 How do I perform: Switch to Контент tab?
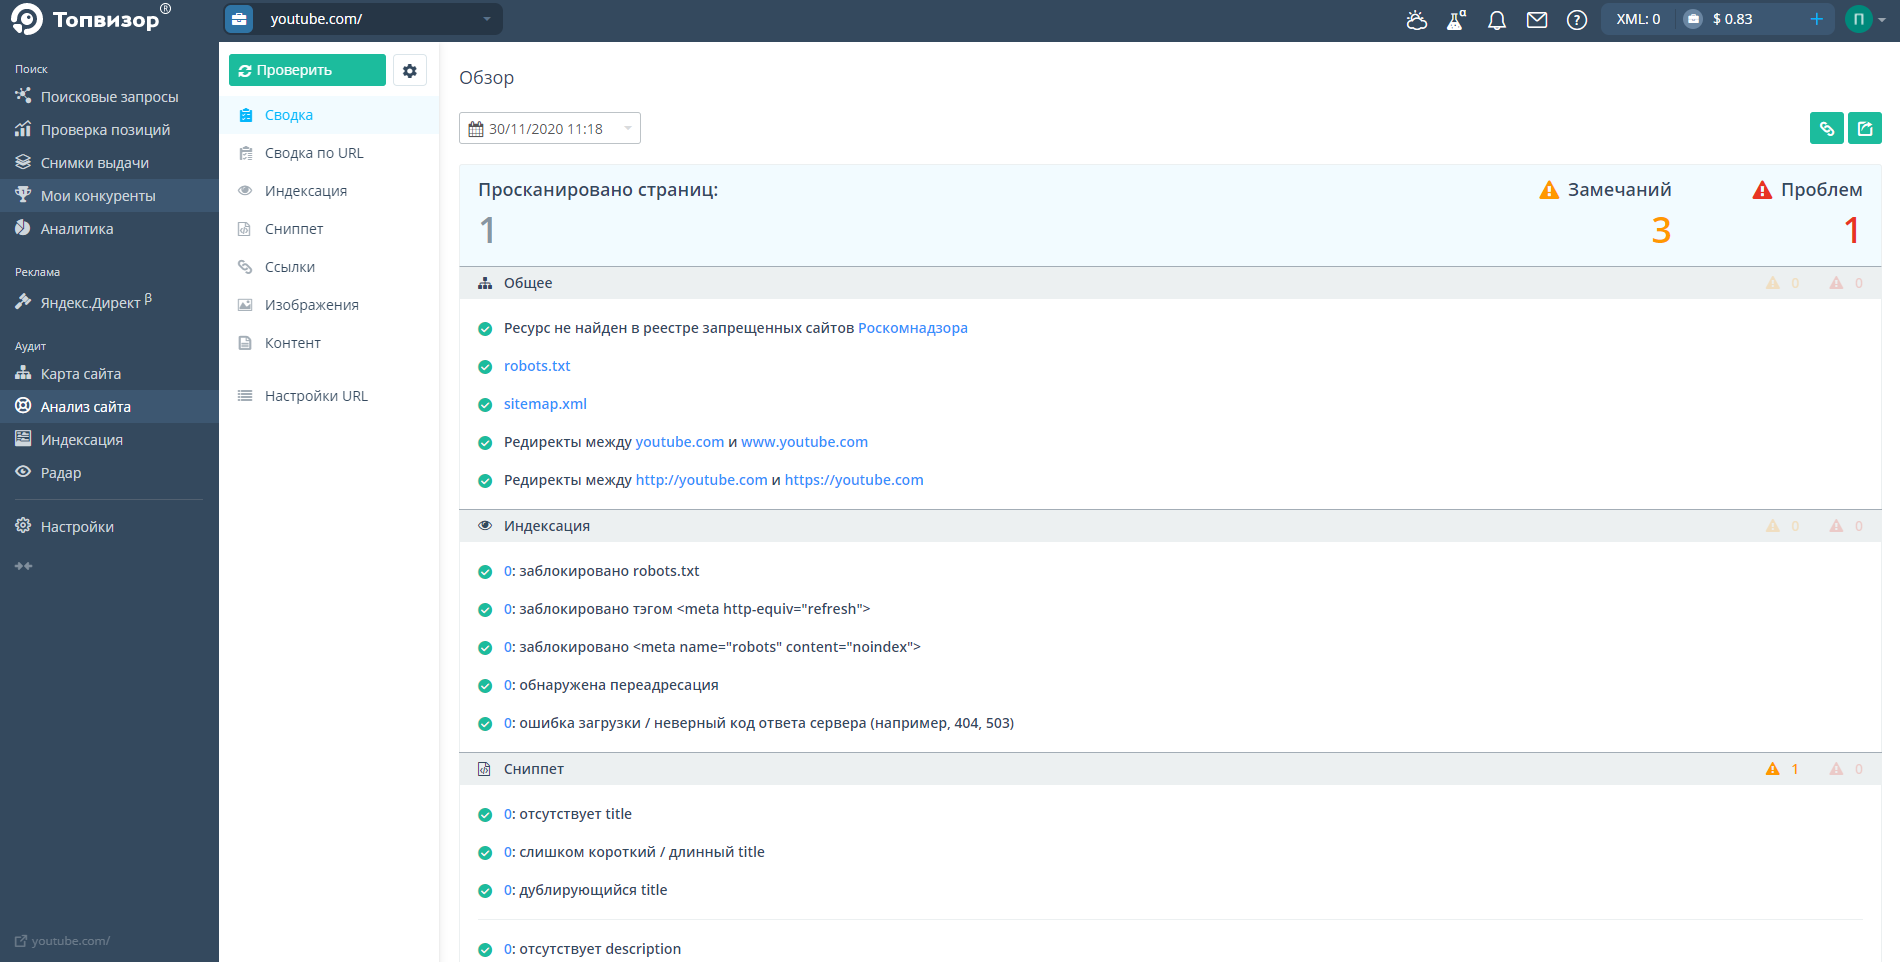point(329,343)
